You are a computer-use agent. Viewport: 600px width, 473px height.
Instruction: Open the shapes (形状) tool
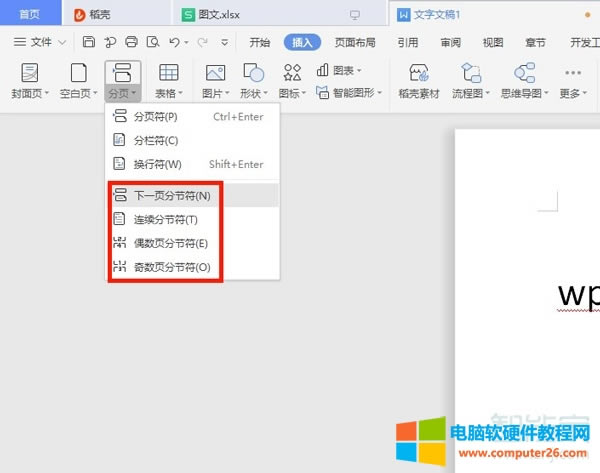pos(253,74)
